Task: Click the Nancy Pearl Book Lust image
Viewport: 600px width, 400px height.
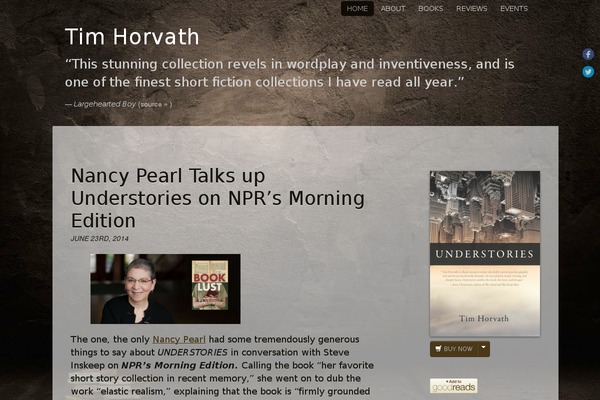Action: tap(165, 289)
